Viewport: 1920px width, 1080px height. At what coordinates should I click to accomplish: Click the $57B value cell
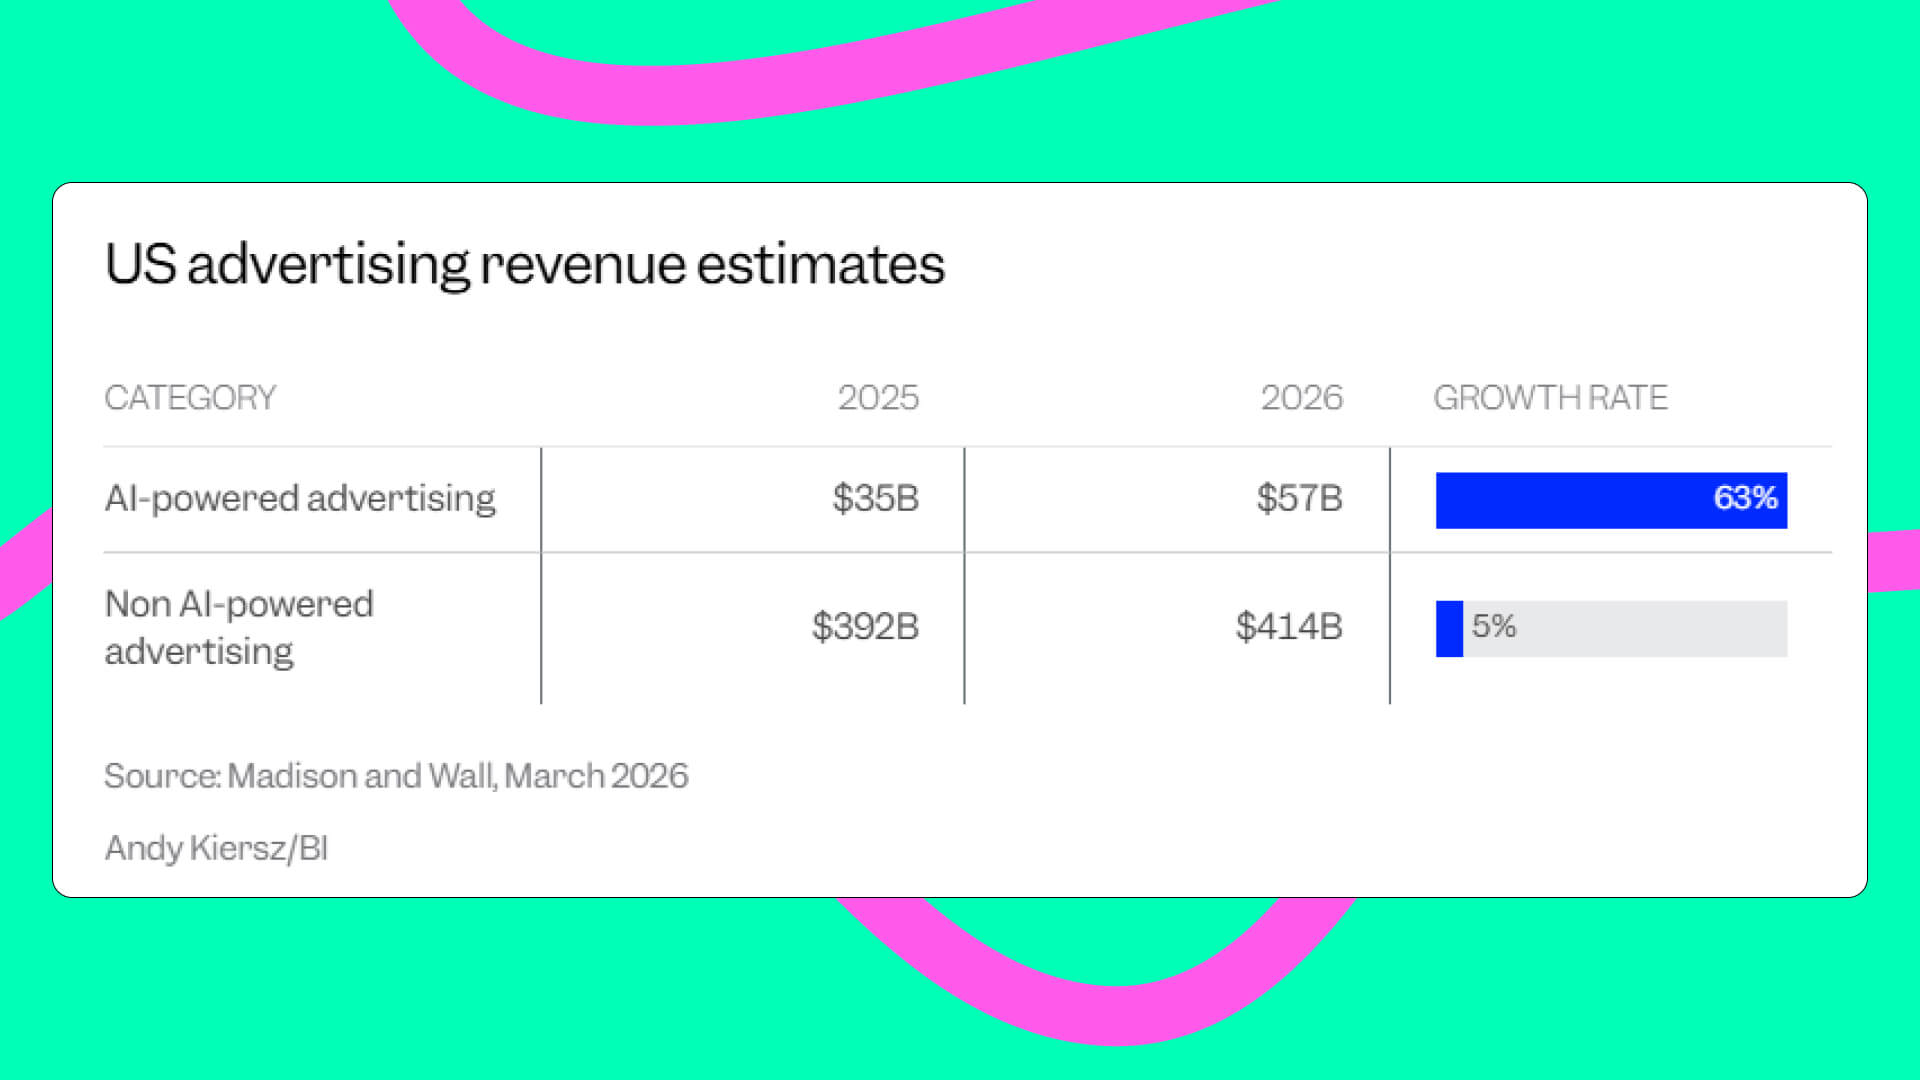point(1298,498)
